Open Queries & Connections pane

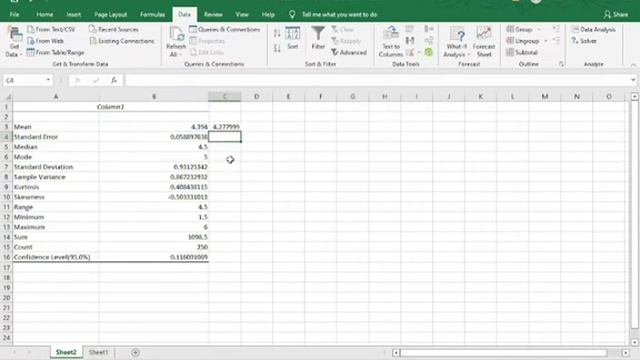(224, 29)
